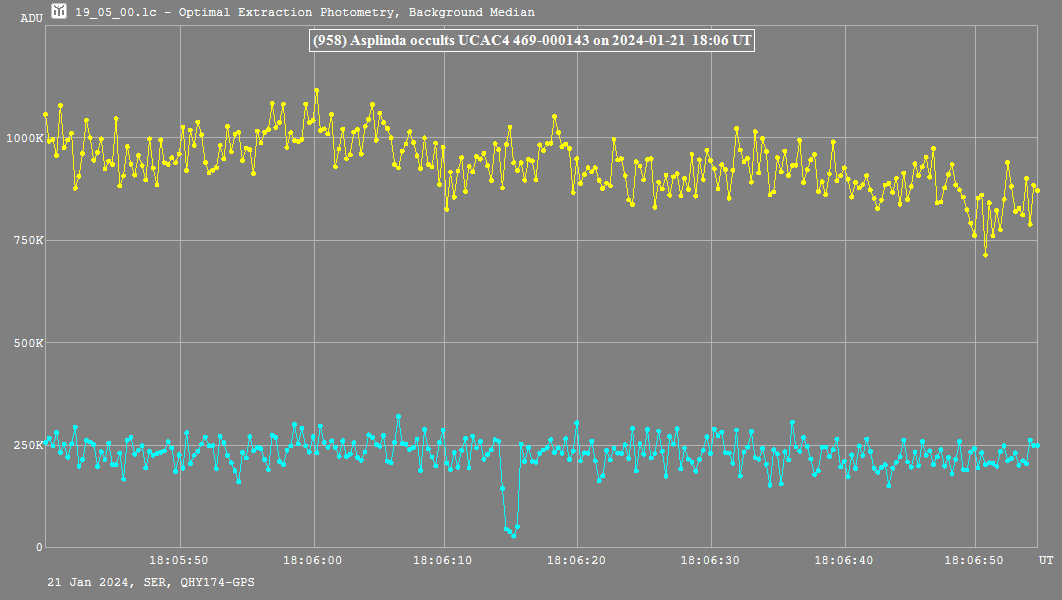
Task: Click the lowest cyan occultation dip point
Action: pyautogui.click(x=513, y=535)
